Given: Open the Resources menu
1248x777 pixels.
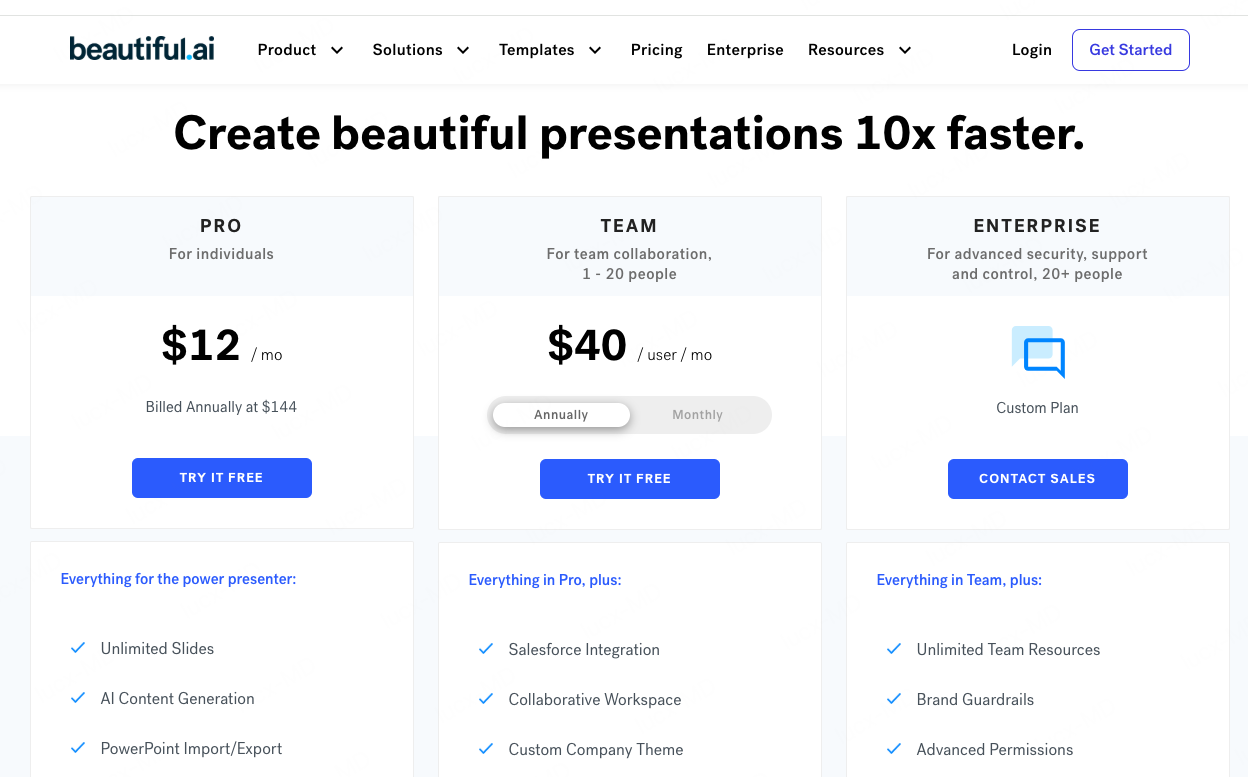Looking at the screenshot, I should [x=846, y=50].
